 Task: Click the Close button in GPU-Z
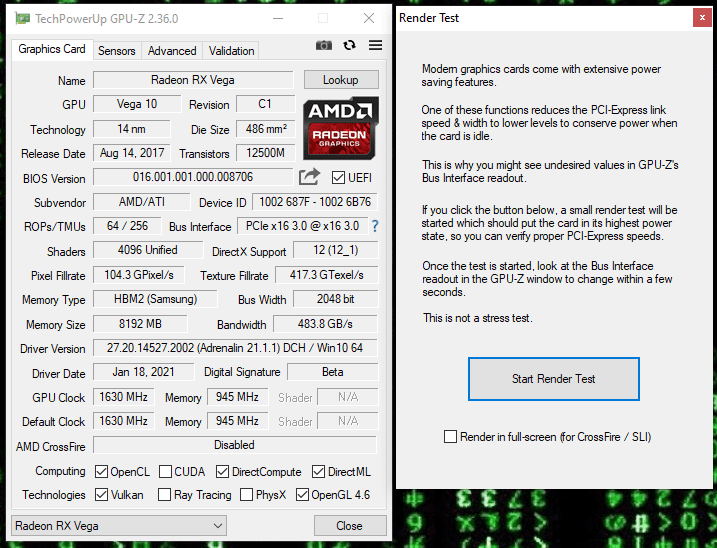click(350, 526)
